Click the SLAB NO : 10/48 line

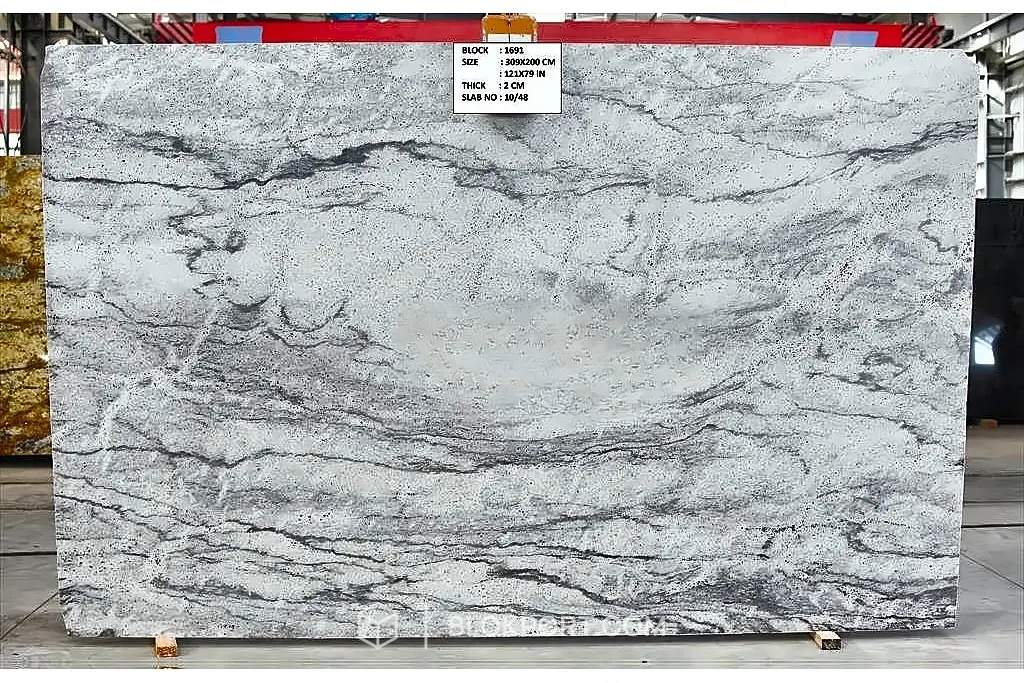click(494, 97)
